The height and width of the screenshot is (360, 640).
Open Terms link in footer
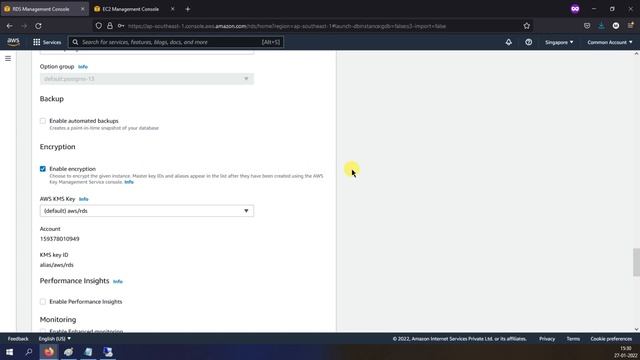pos(573,339)
